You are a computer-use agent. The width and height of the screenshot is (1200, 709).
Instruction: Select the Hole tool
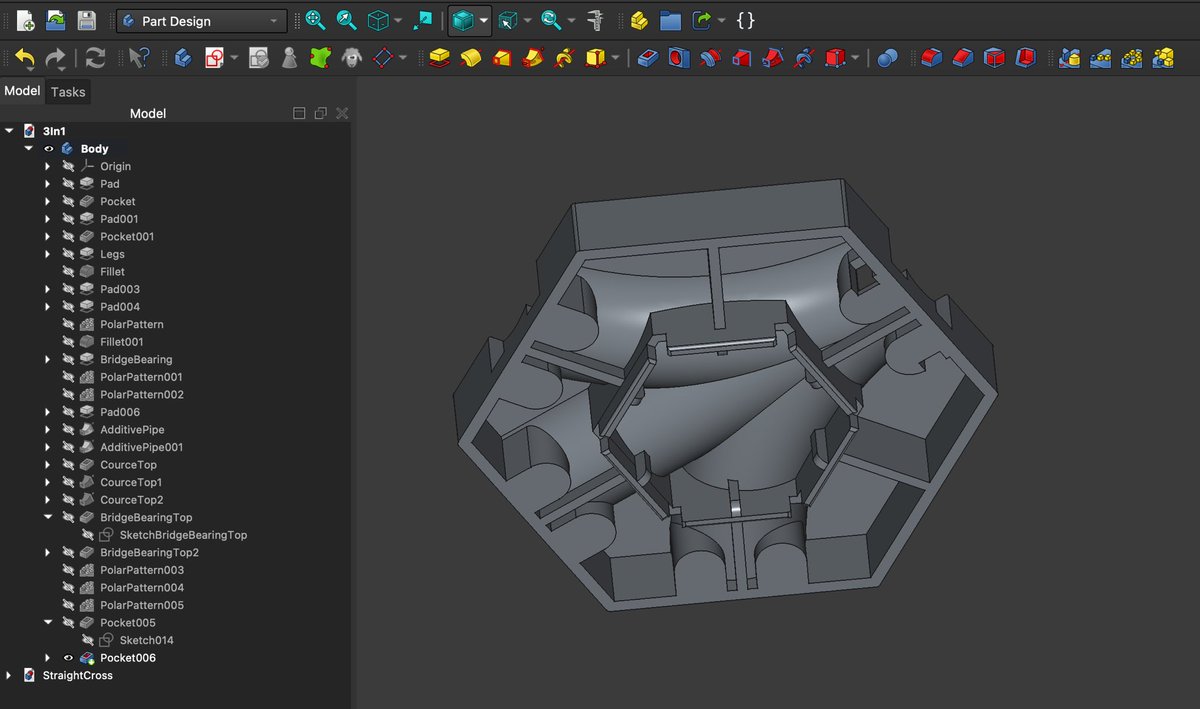tap(678, 59)
